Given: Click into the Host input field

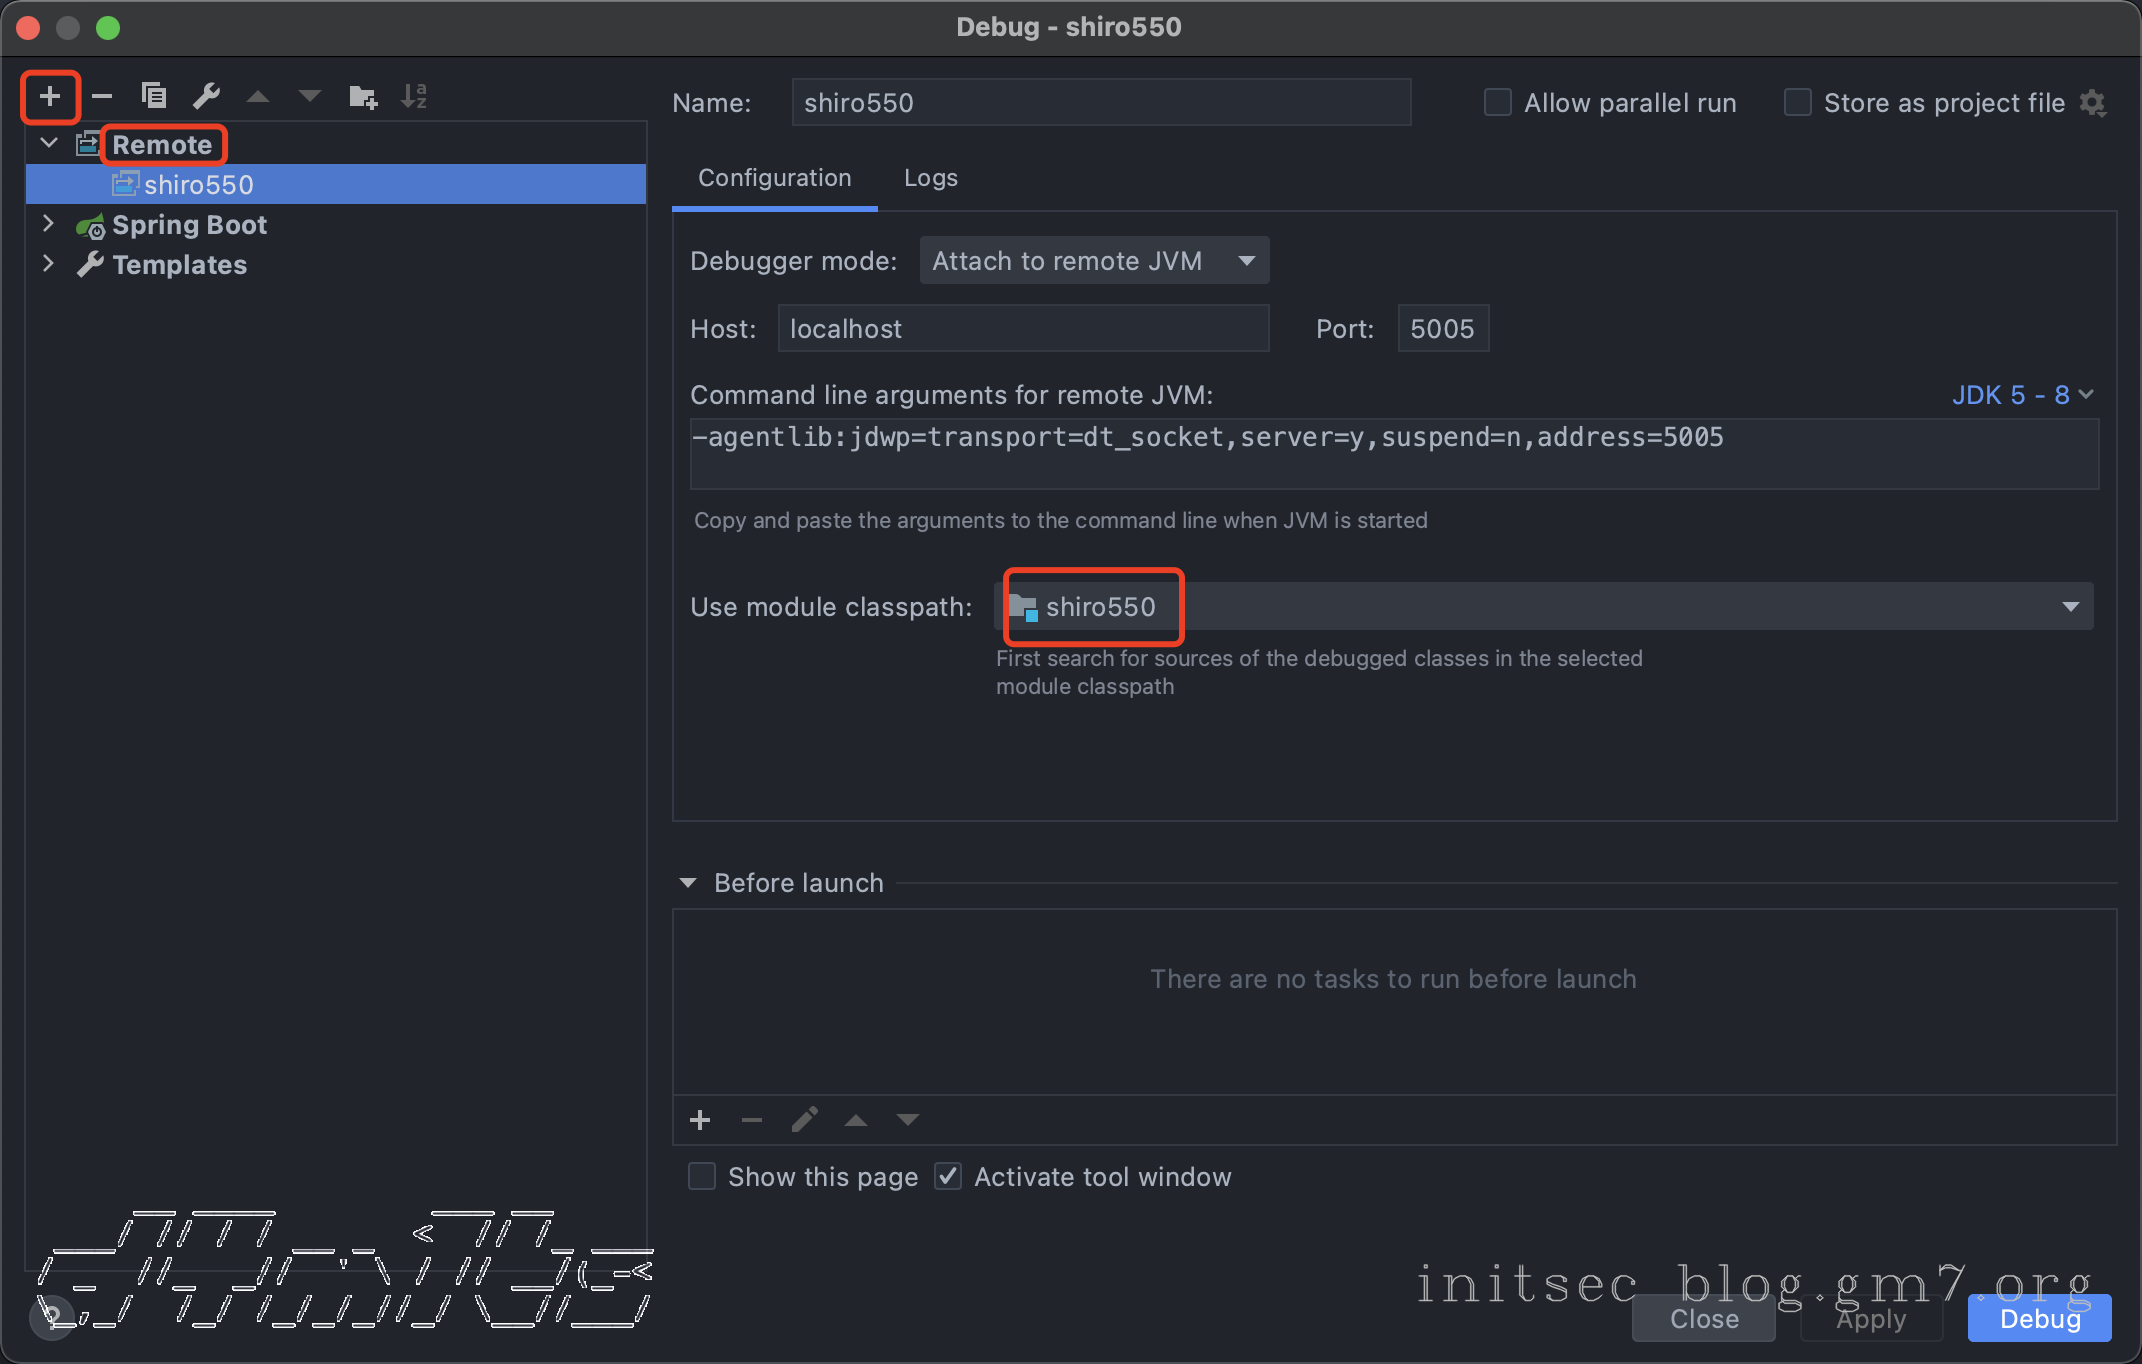Looking at the screenshot, I should 1022,329.
